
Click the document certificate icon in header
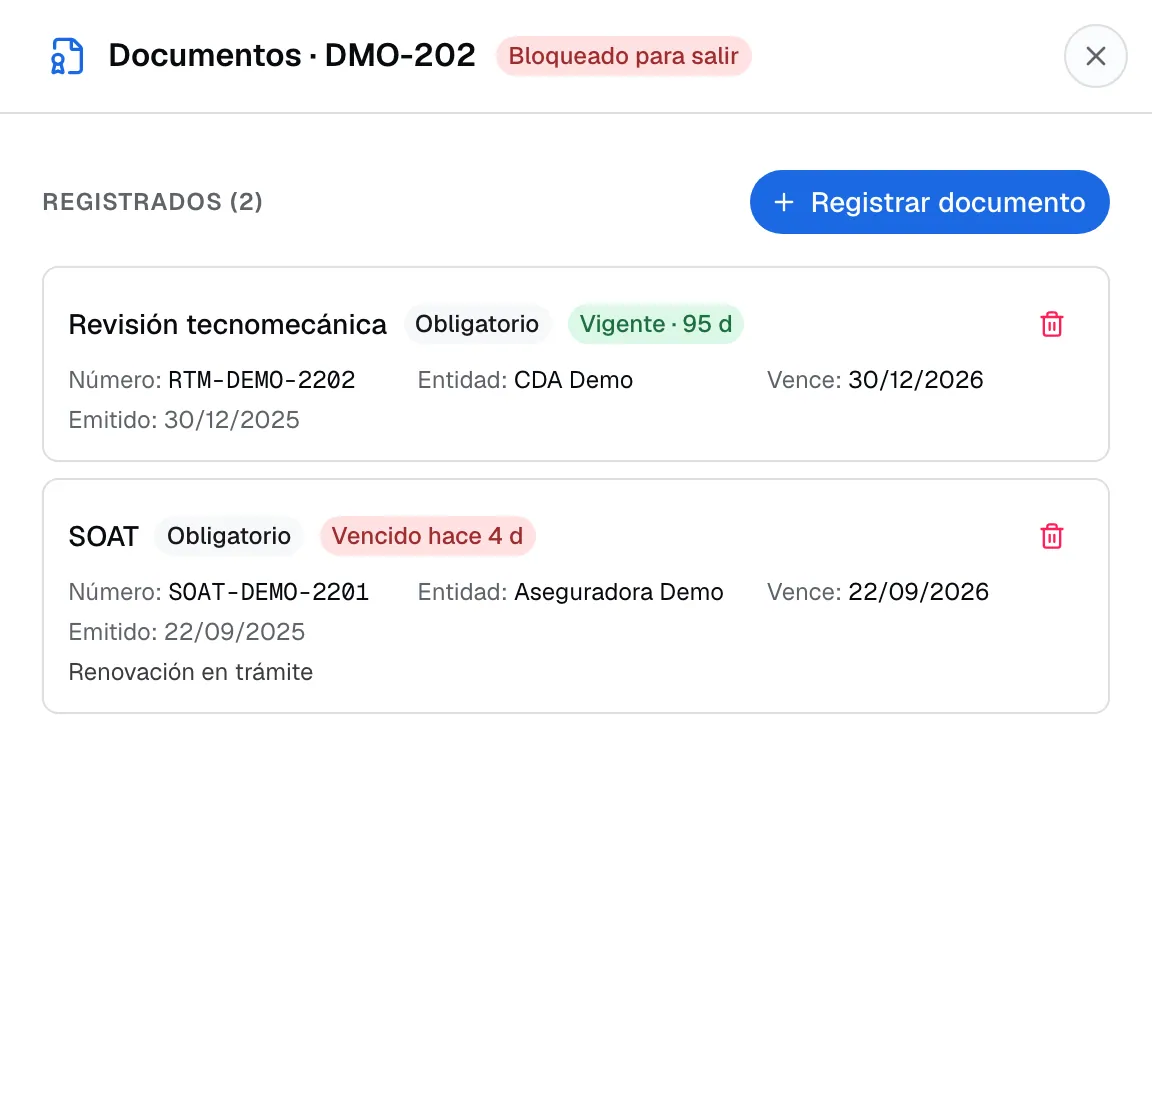67,56
